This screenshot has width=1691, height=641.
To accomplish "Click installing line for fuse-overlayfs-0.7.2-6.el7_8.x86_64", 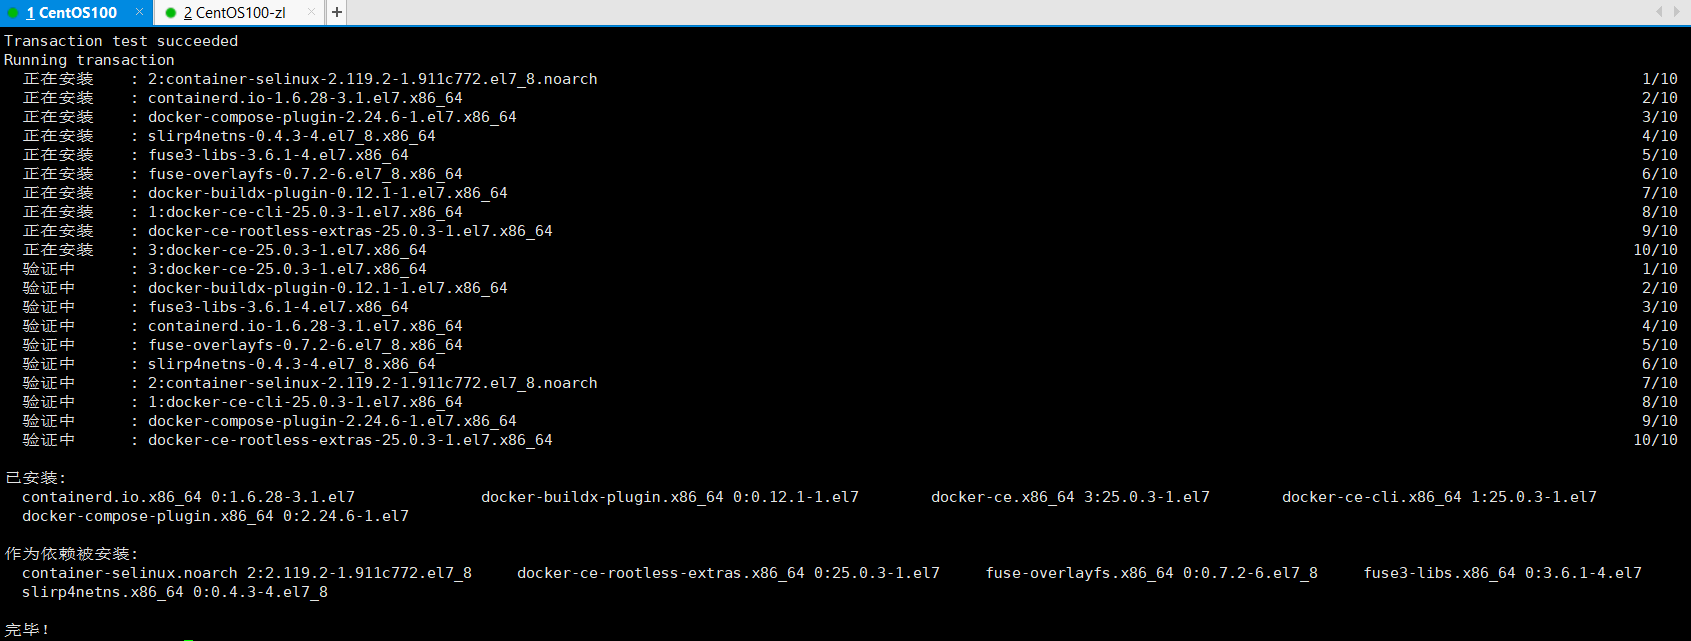I will tap(850, 174).
